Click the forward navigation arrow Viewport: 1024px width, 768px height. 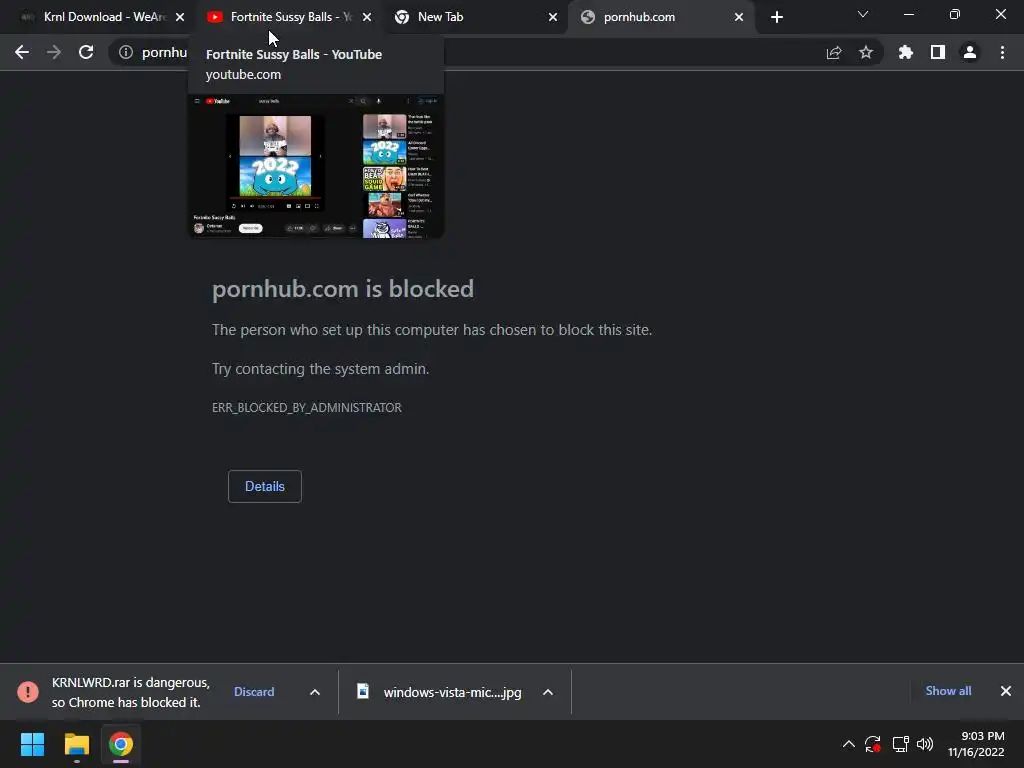tap(54, 52)
